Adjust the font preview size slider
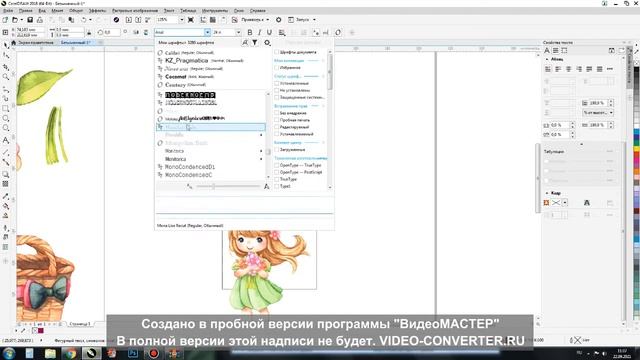The image size is (640, 360). 213,187
